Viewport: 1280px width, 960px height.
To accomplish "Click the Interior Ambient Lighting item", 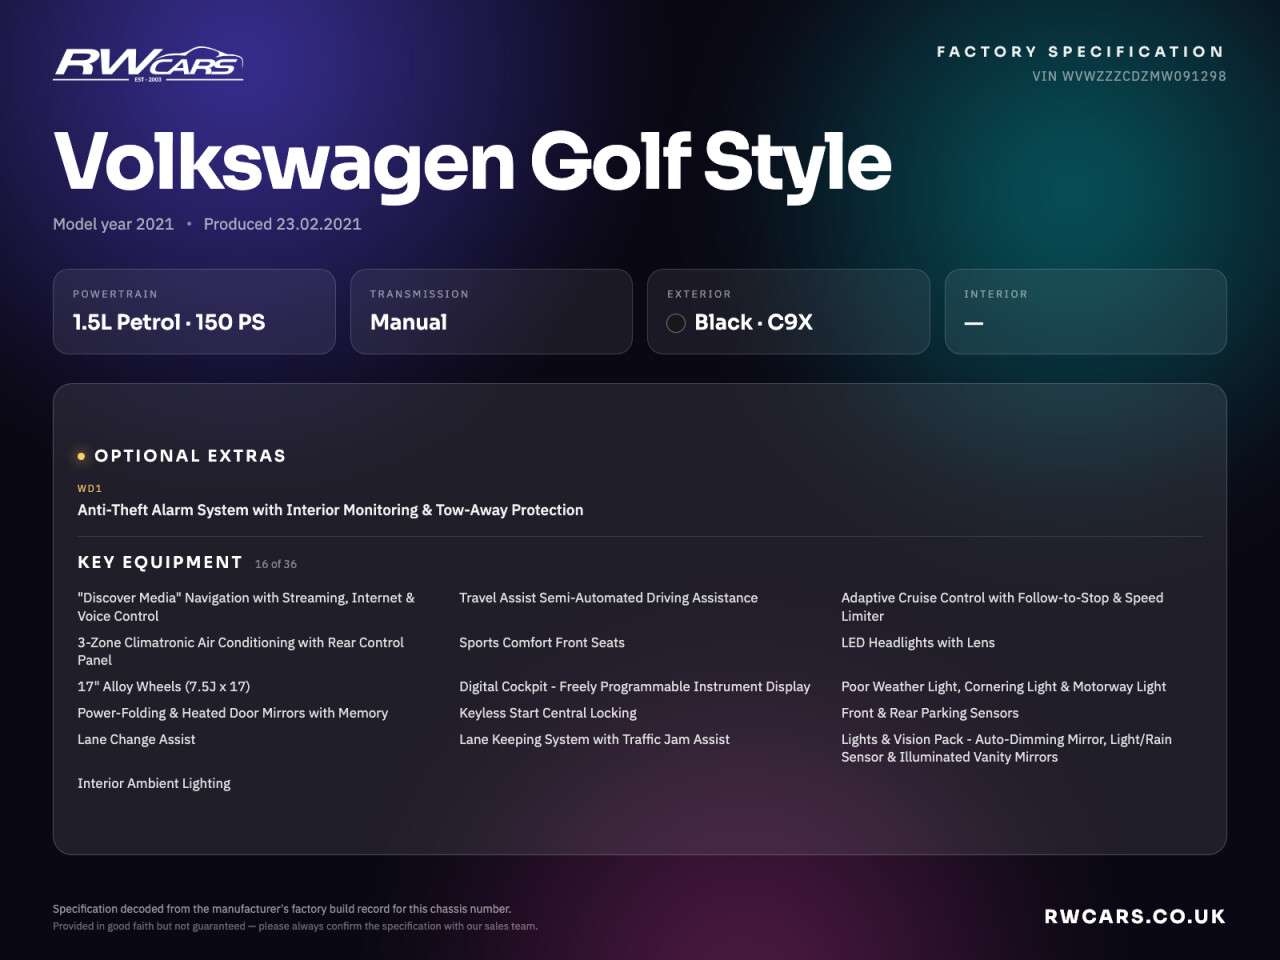I will pos(154,783).
